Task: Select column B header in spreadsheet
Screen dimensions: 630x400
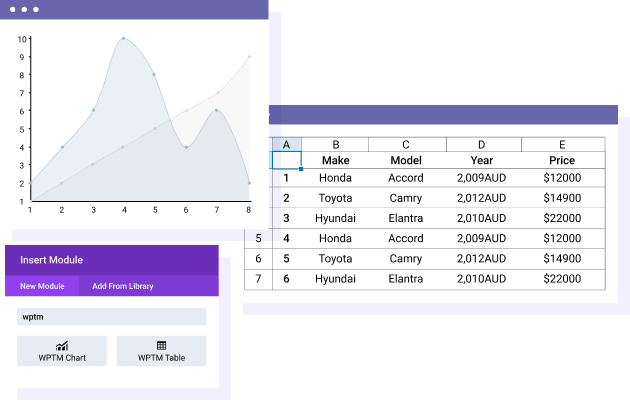Action: coord(335,144)
